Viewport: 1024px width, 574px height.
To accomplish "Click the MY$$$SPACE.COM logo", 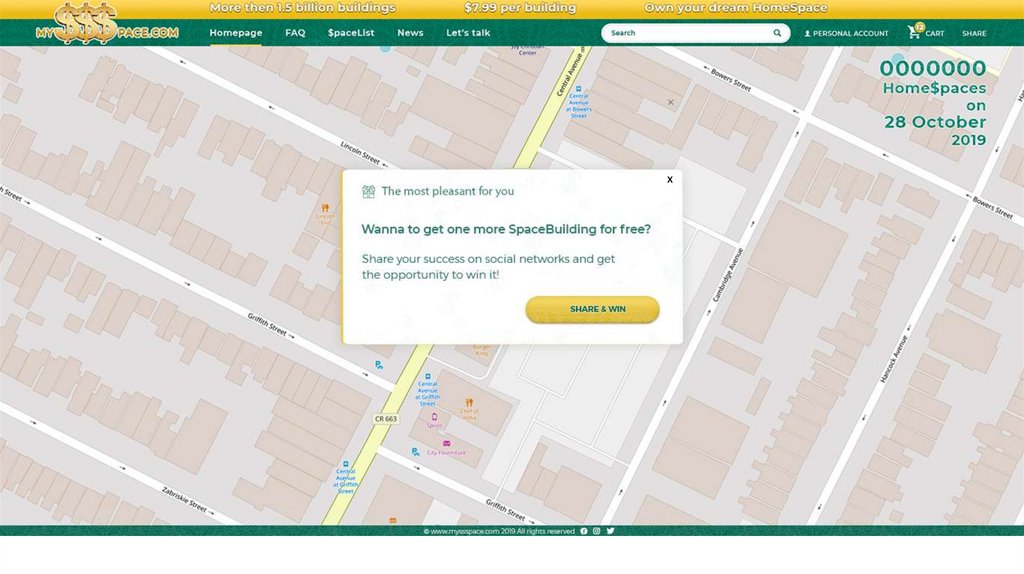I will tap(106, 24).
